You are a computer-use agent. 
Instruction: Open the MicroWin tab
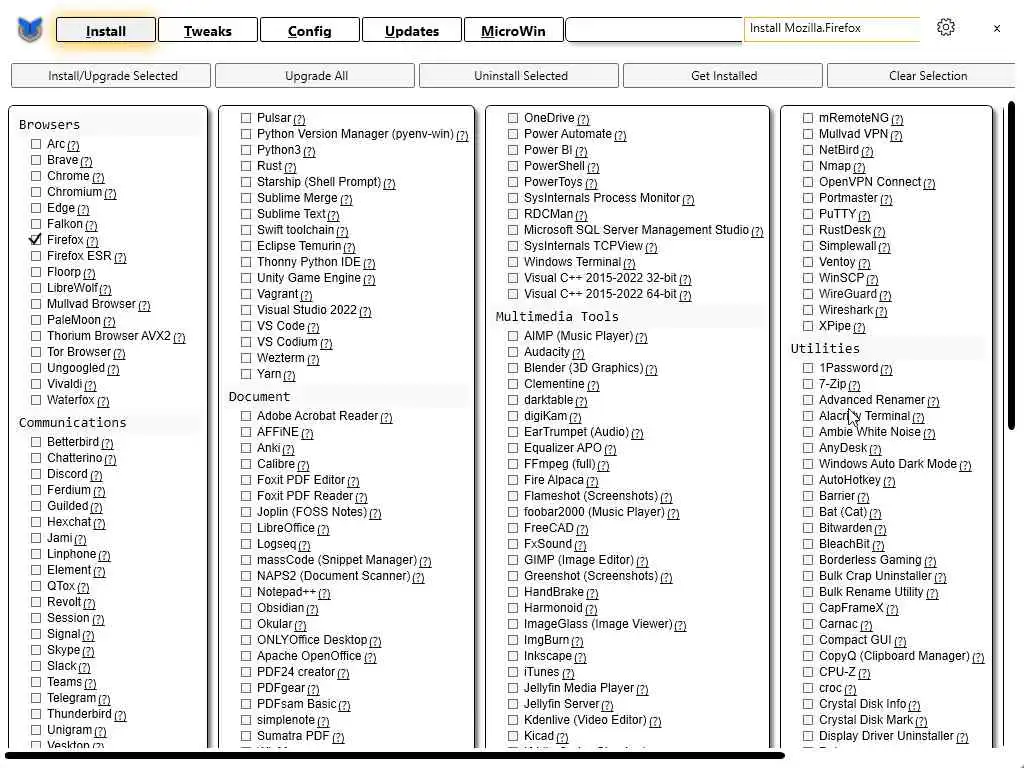[513, 31]
